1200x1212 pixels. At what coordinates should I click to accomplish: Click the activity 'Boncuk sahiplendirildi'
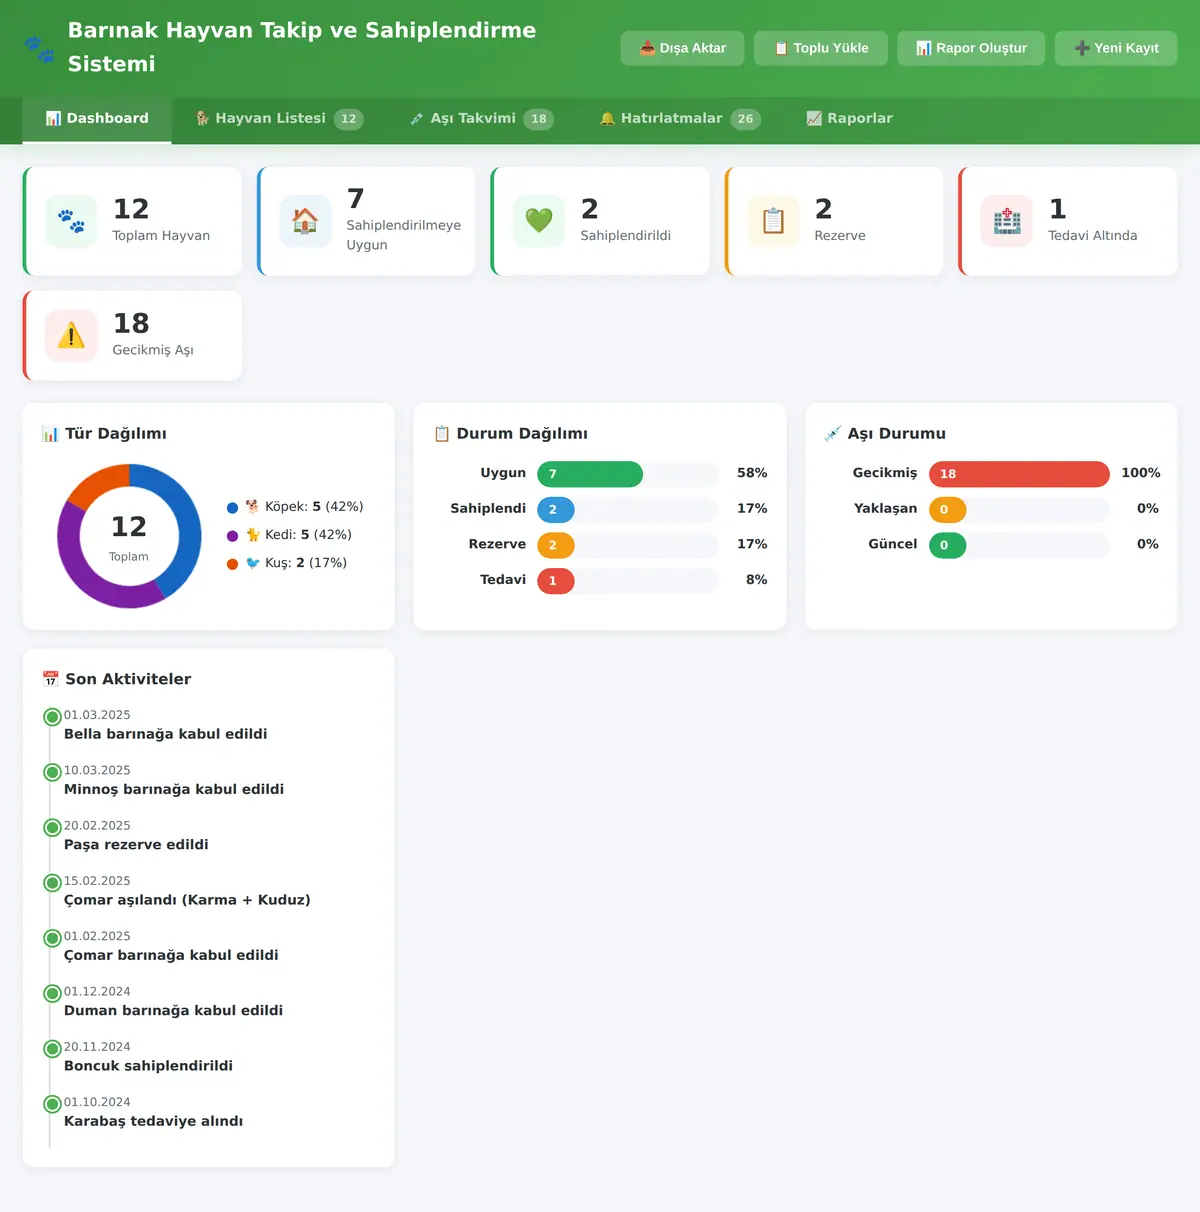click(x=148, y=1066)
